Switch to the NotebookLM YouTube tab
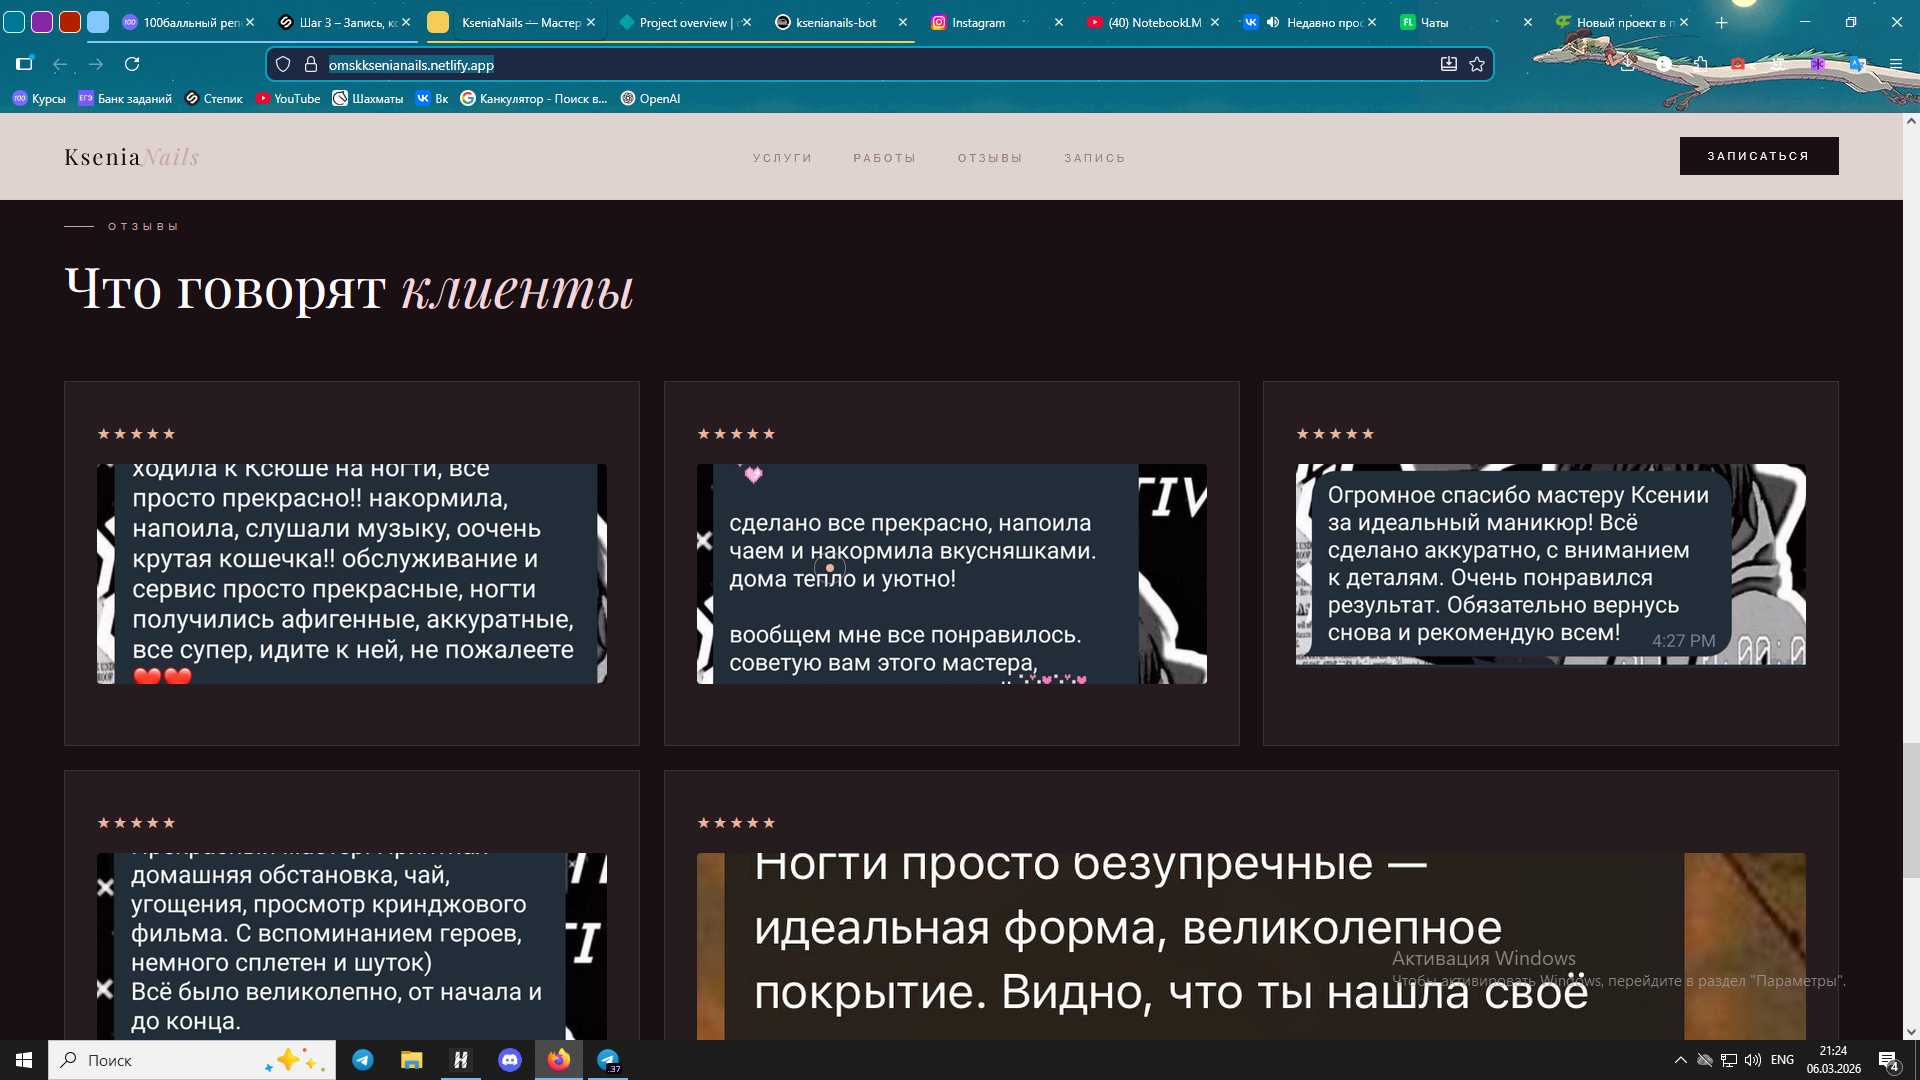 (x=1154, y=22)
